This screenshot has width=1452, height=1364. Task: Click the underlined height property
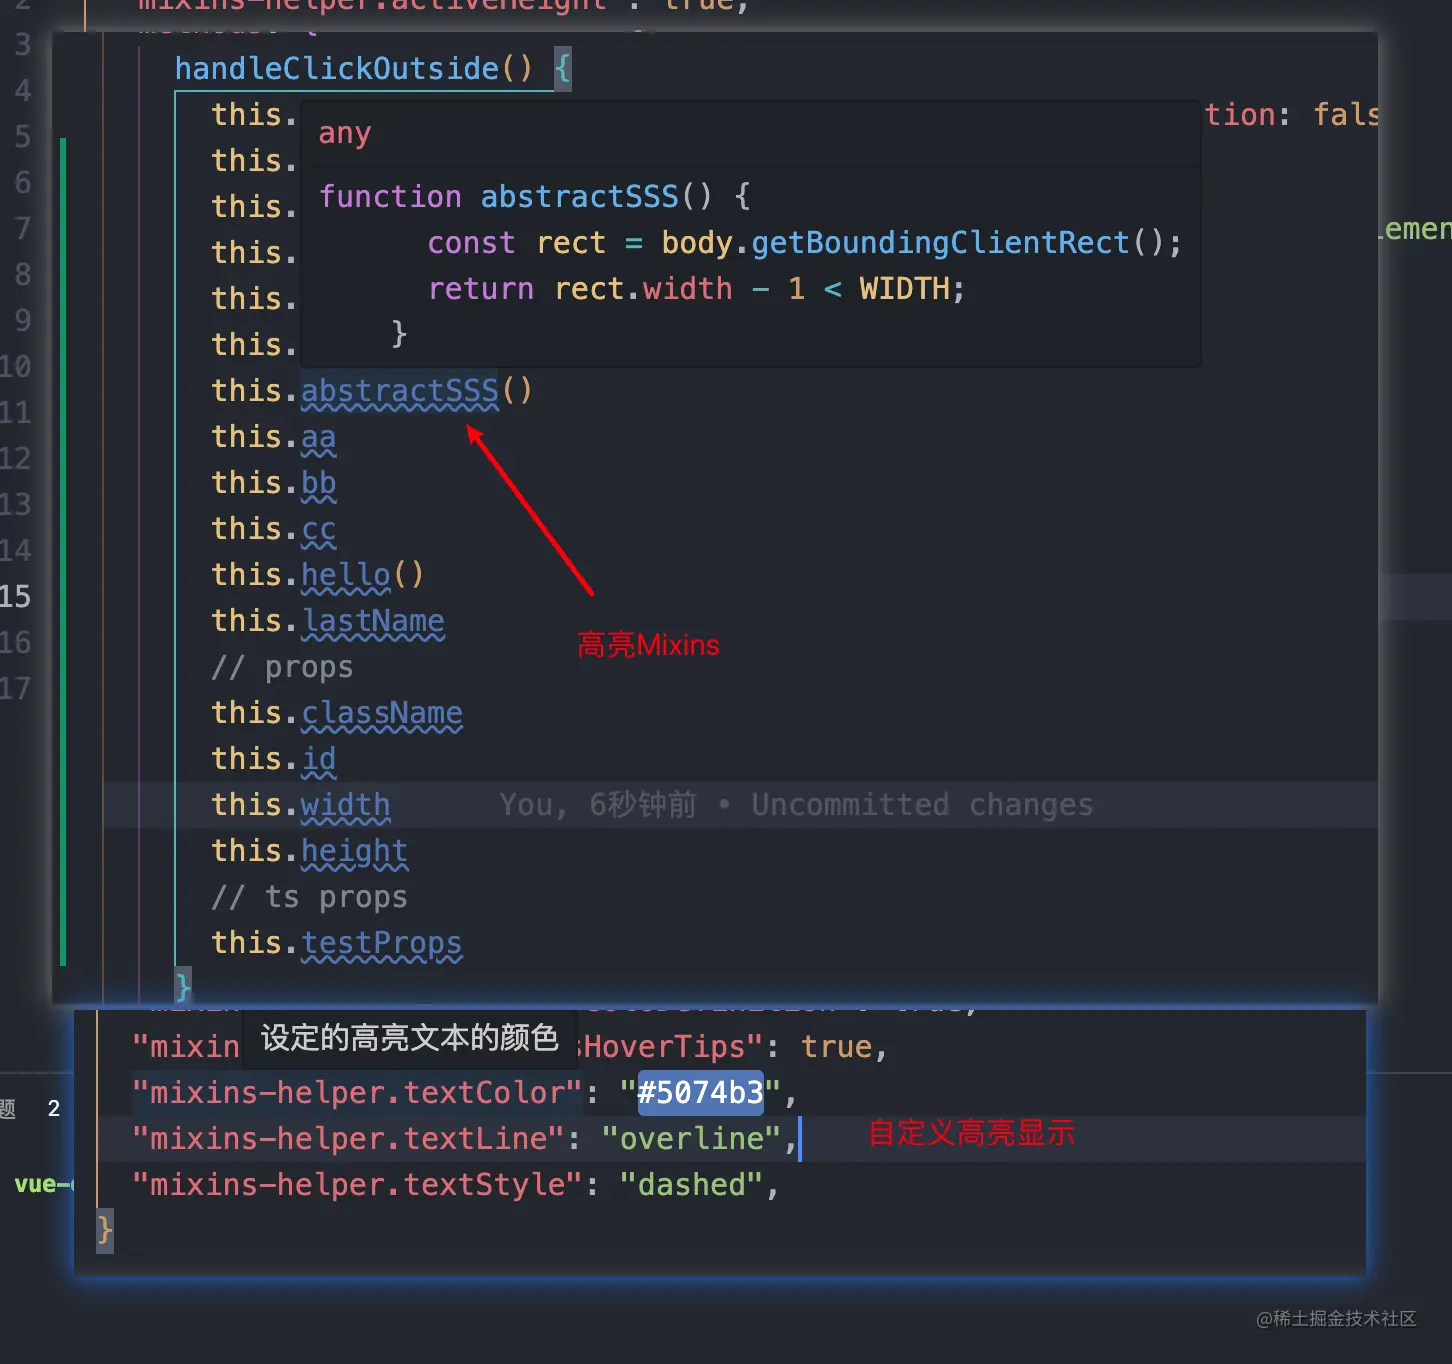click(354, 851)
